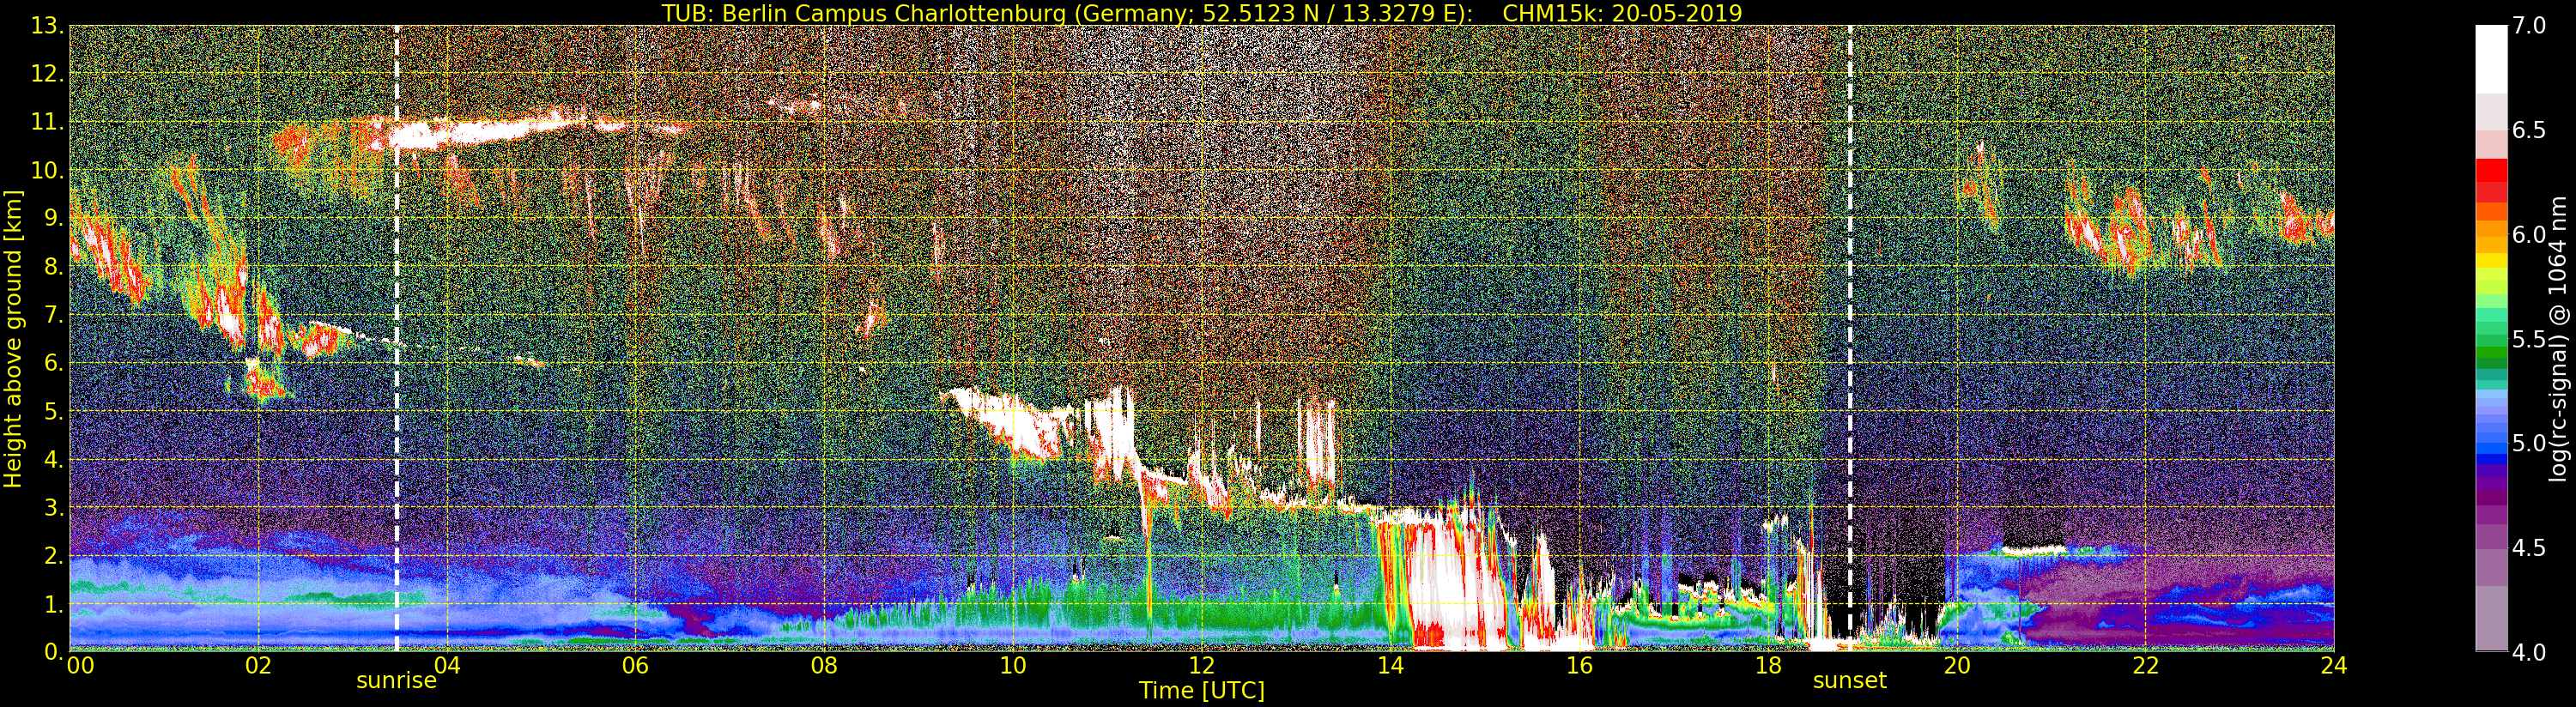Select the 'Time [UTC]' x-axis label
The image size is (2576, 707).
[x=1201, y=691]
